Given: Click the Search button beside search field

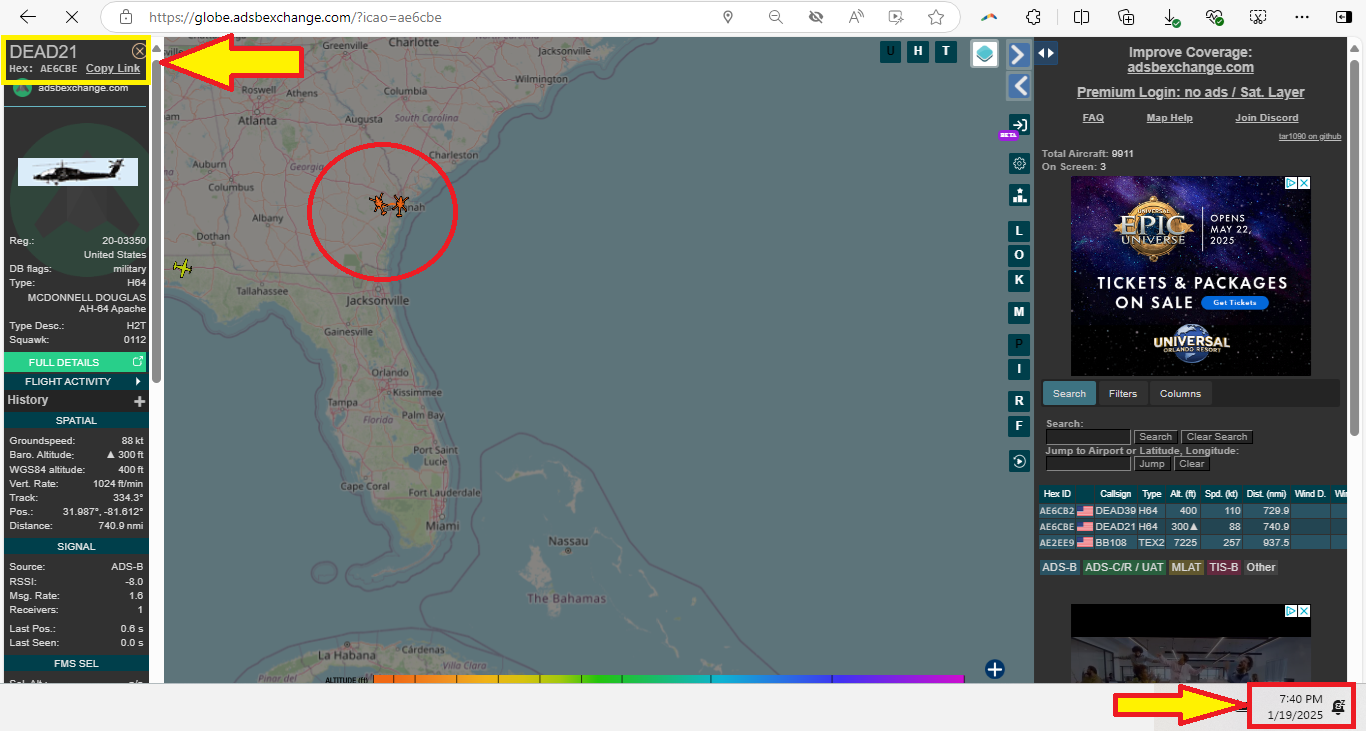Looking at the screenshot, I should [1155, 437].
